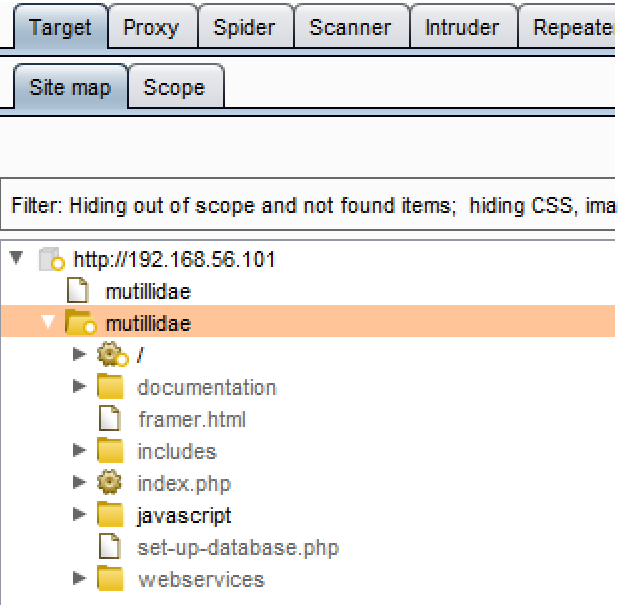Click the documentation folder icon
The image size is (618, 608).
tap(110, 388)
